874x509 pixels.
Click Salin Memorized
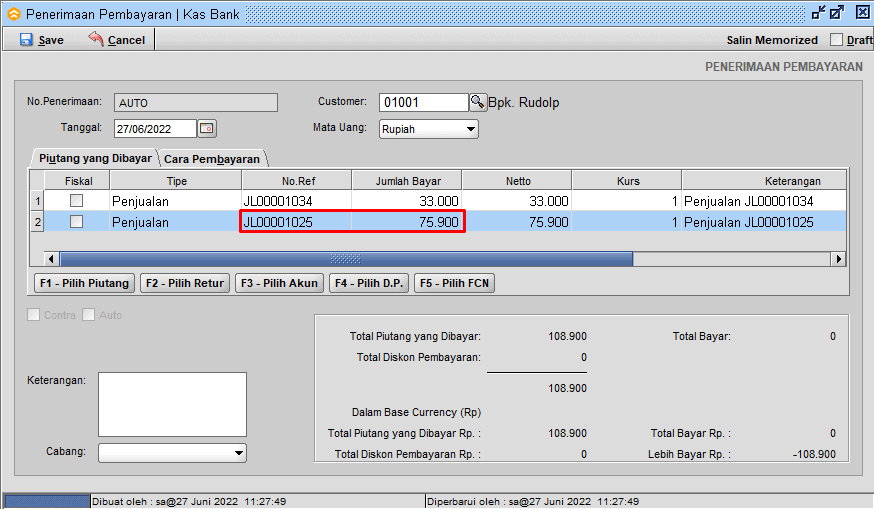[772, 40]
